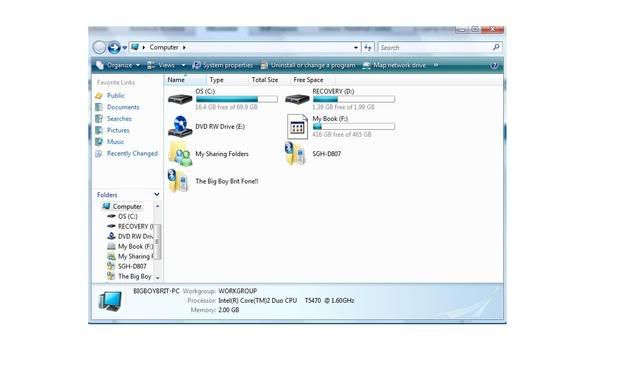This screenshot has height=370, width=640.
Task: Click inside the Search input field
Action: pyautogui.click(x=435, y=47)
